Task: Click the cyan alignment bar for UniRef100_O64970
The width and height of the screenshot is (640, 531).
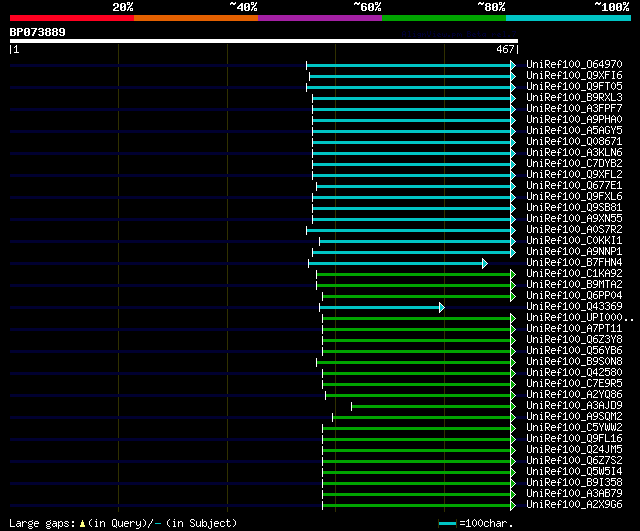Action: (409, 65)
